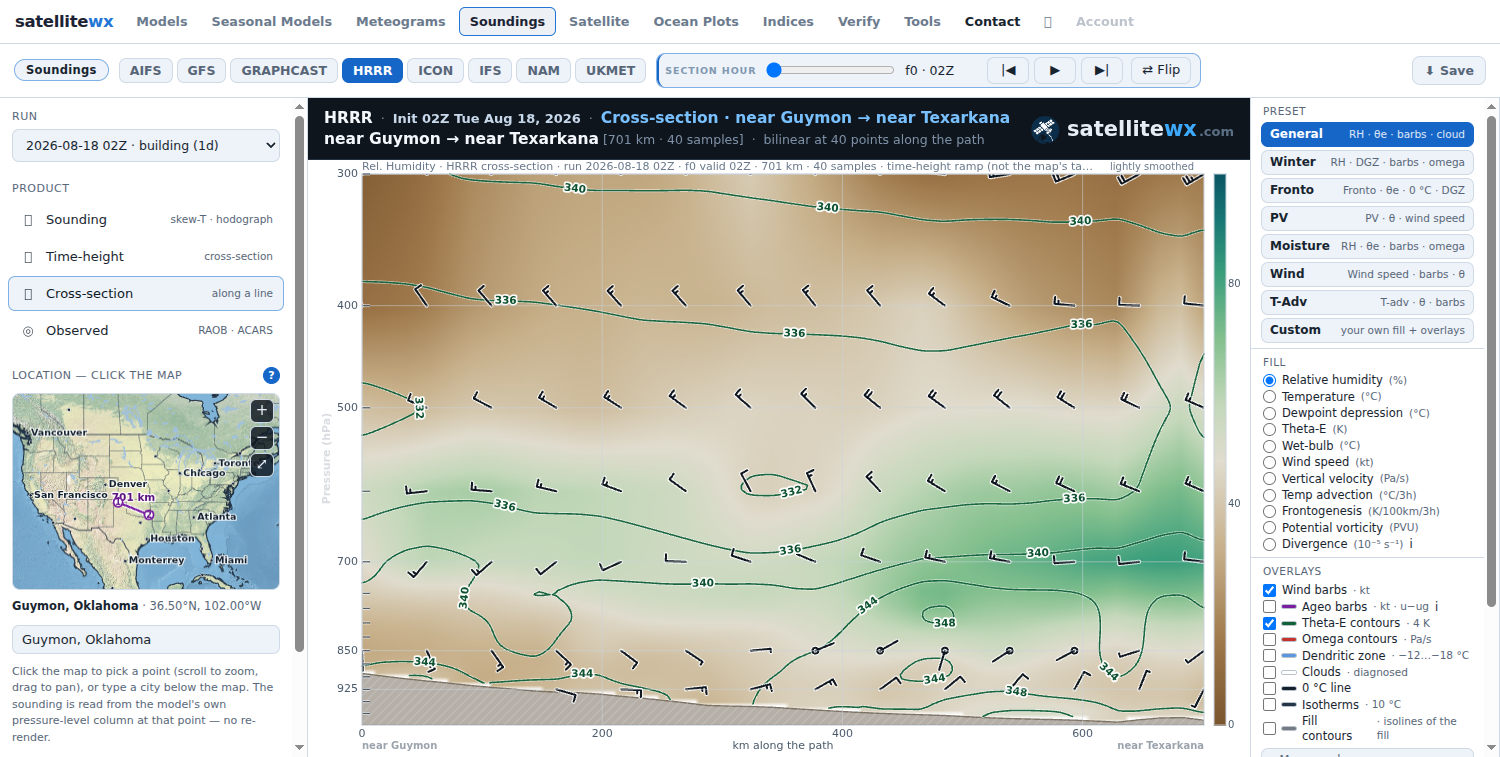Click the icon next to Contact in navbar

point(1048,21)
